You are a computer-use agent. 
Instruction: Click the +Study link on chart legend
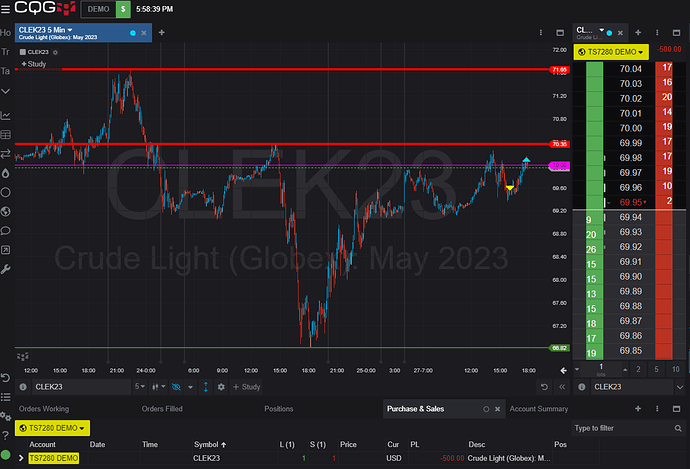[x=34, y=64]
